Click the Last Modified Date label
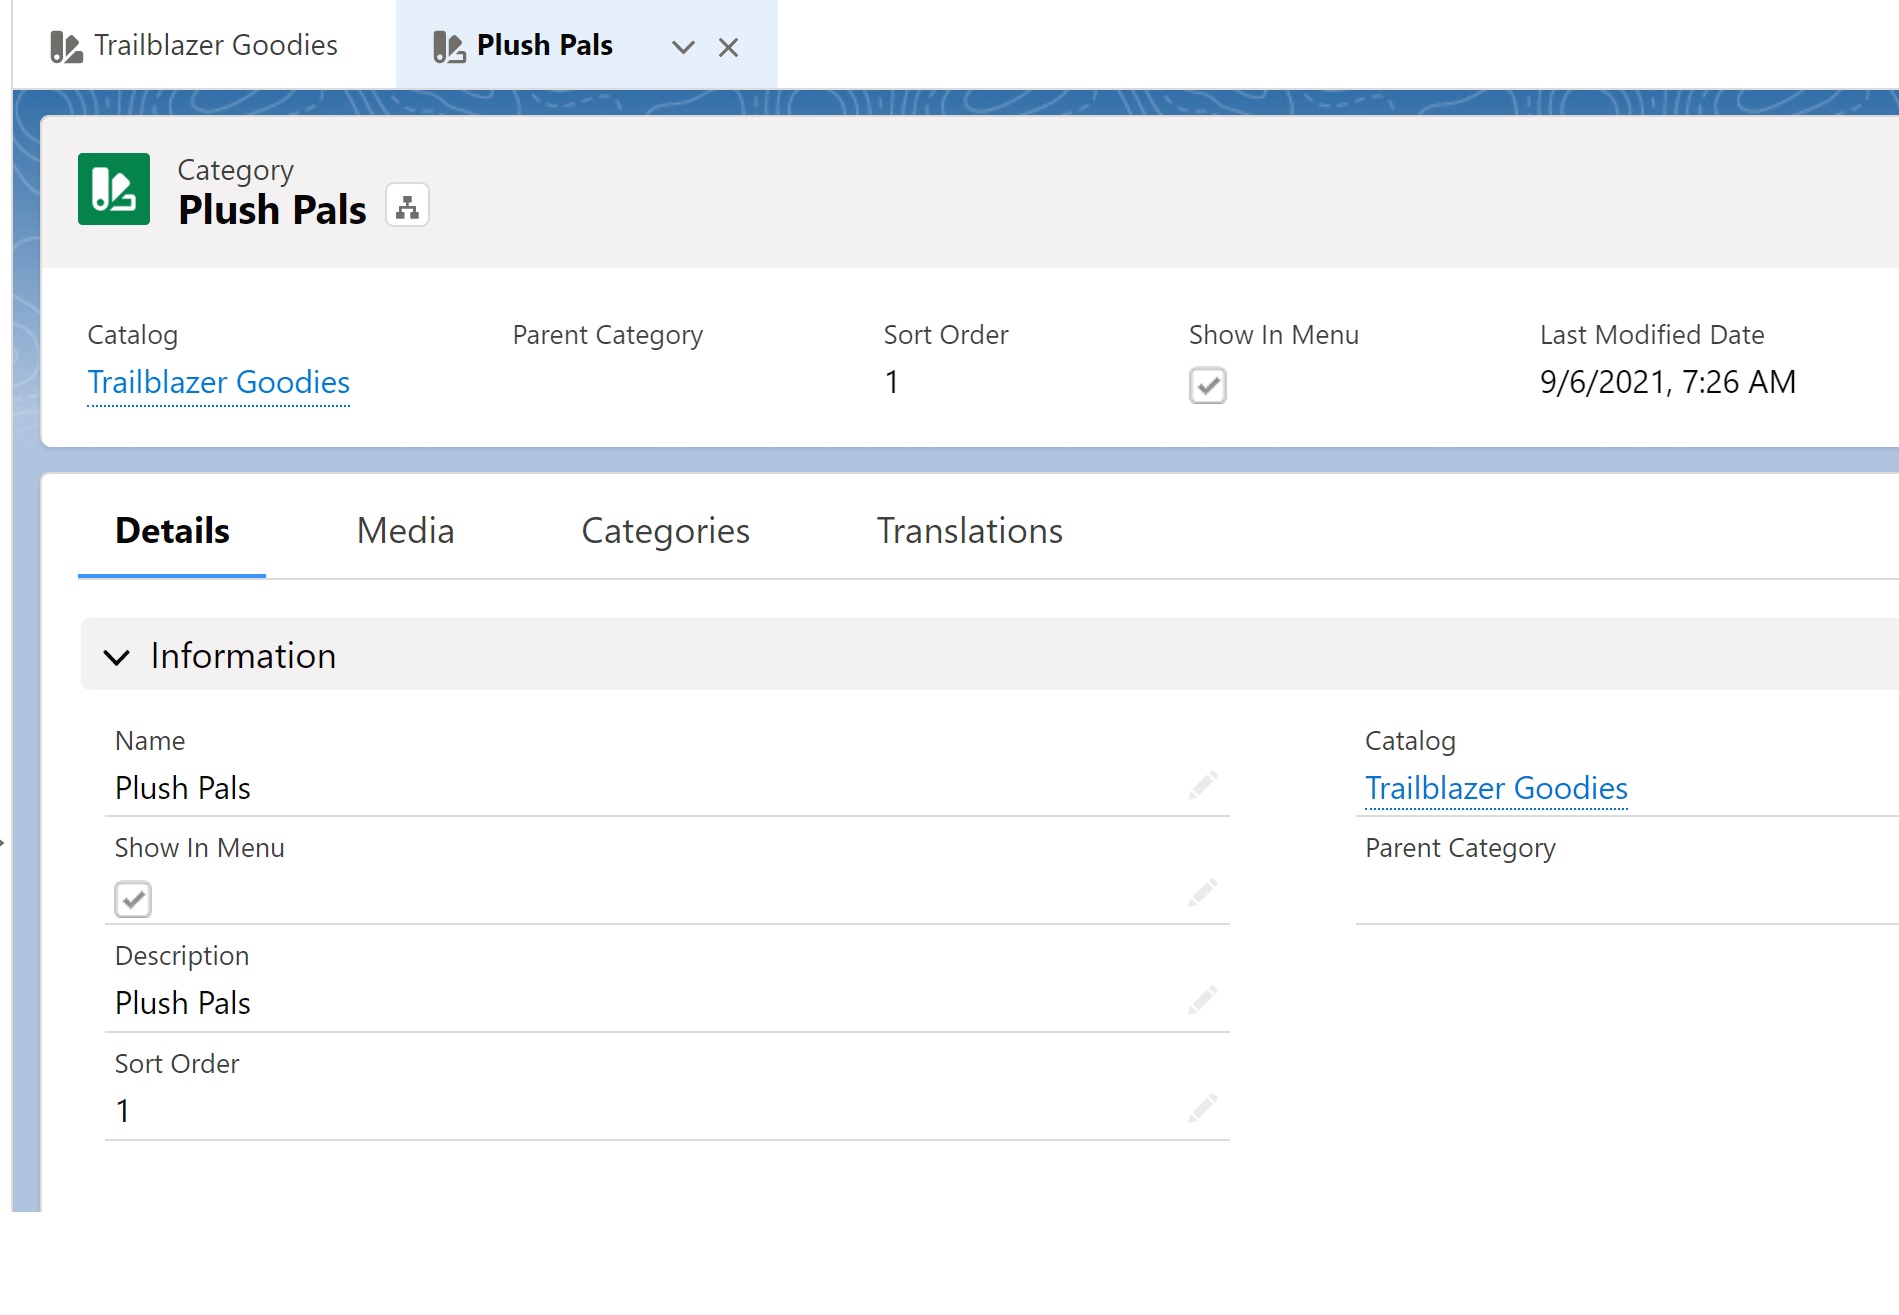Screen dimensions: 1899x1315 1652,335
